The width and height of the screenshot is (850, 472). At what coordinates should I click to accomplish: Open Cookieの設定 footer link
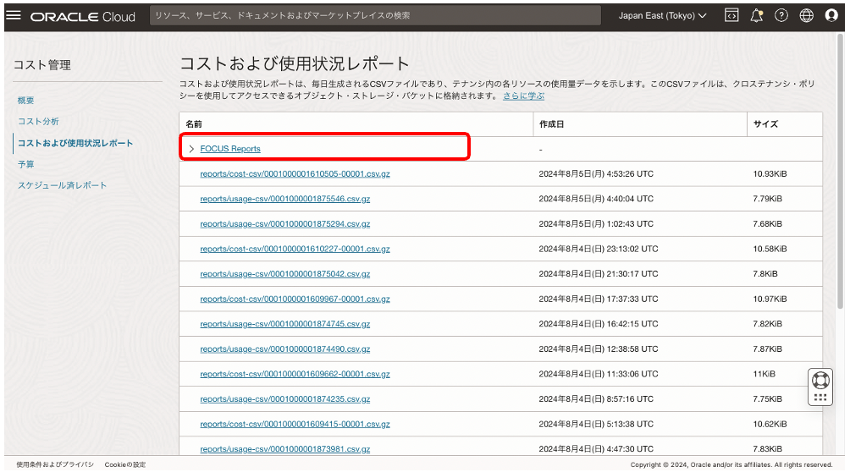click(125, 464)
